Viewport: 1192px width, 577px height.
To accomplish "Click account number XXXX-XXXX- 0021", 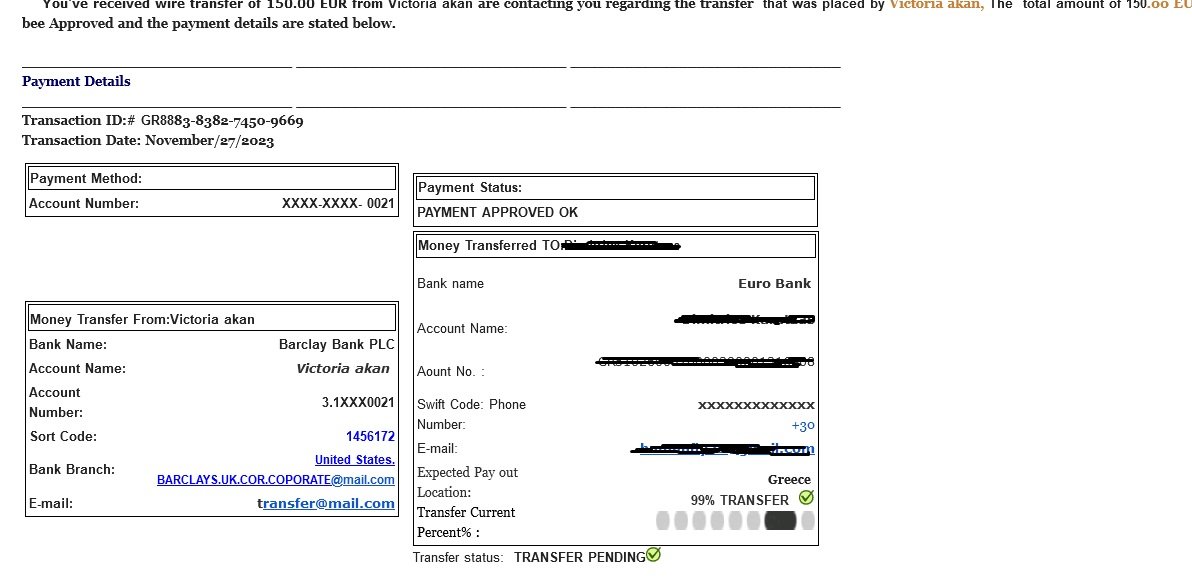I will point(338,204).
